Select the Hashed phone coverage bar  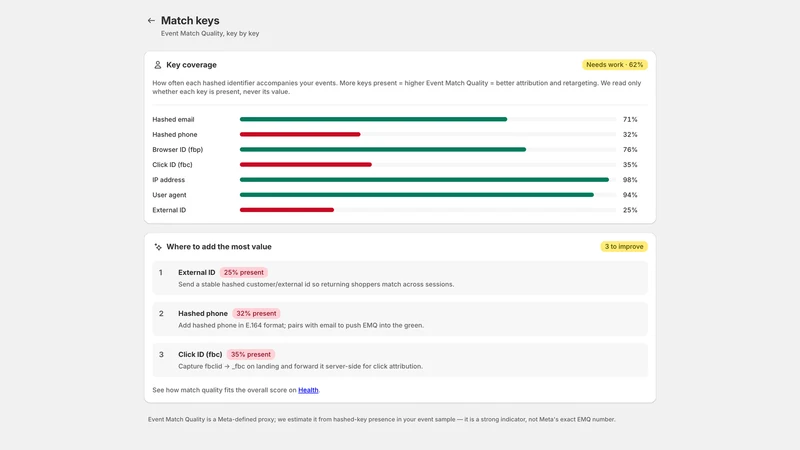pyautogui.click(x=428, y=134)
